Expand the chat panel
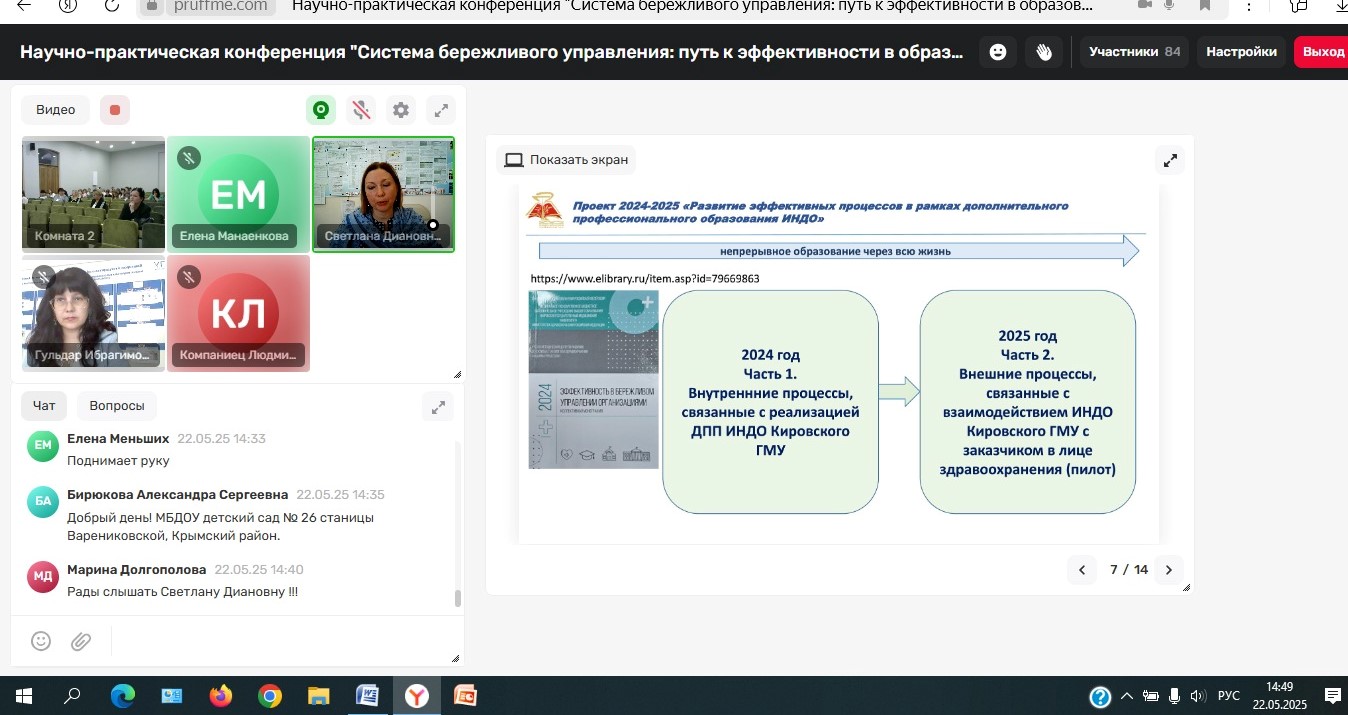The width and height of the screenshot is (1348, 715). point(438,407)
